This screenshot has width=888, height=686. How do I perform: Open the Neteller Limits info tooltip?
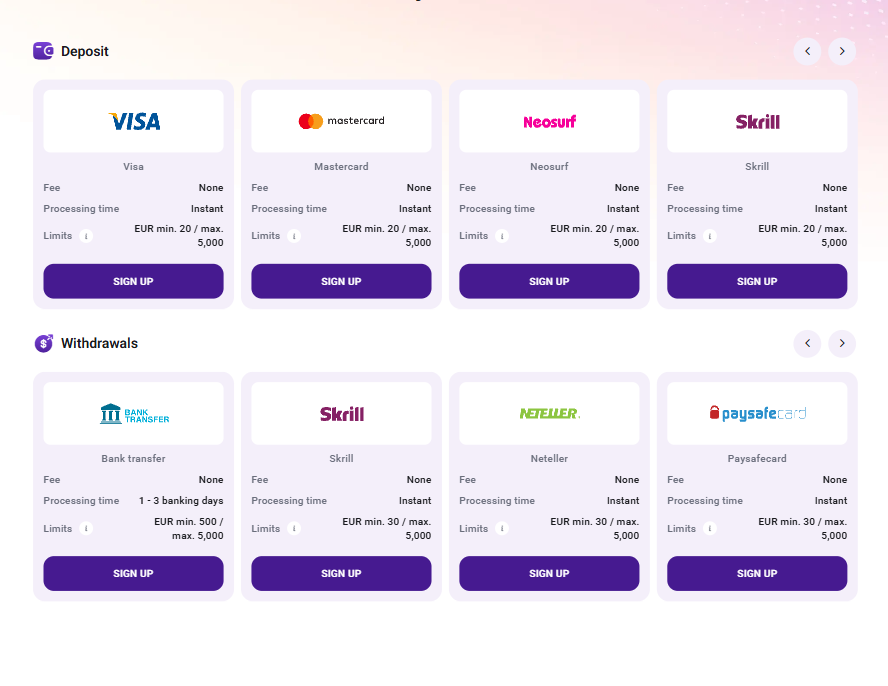point(503,528)
